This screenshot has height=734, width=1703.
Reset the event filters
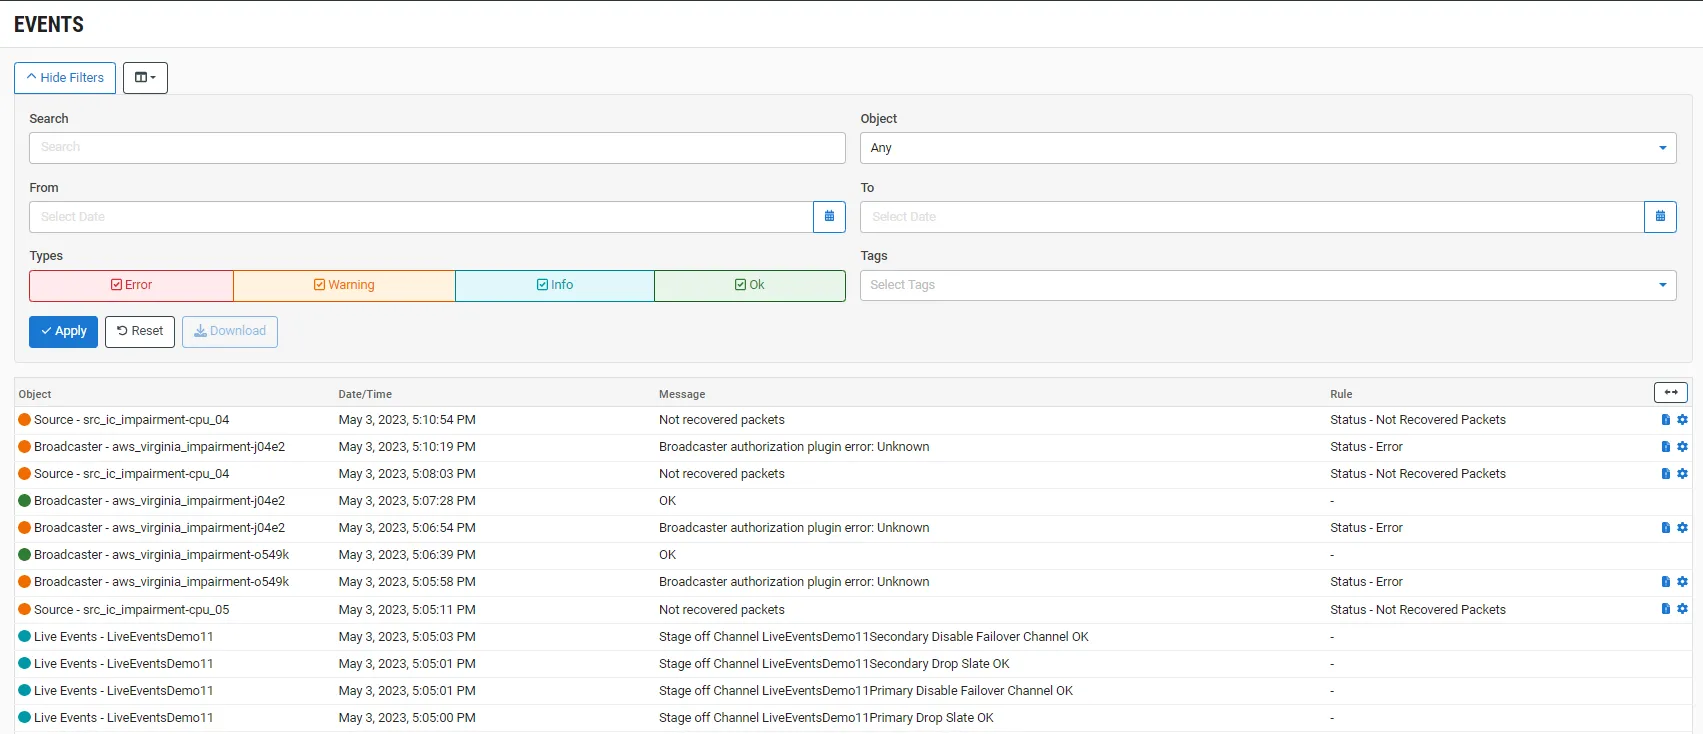[x=140, y=332]
